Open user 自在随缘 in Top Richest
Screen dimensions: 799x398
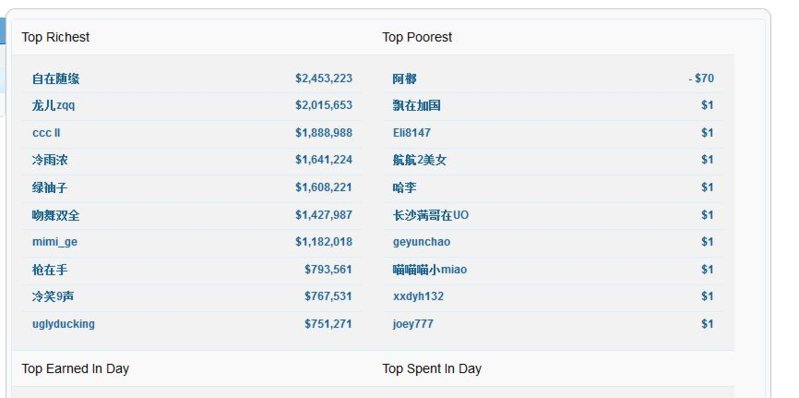tap(56, 78)
